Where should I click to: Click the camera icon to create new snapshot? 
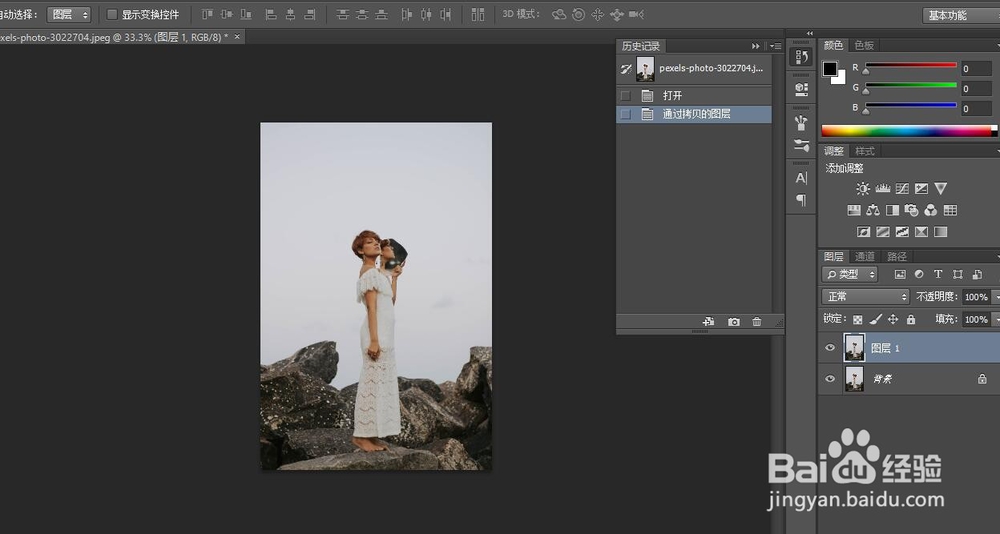click(734, 322)
